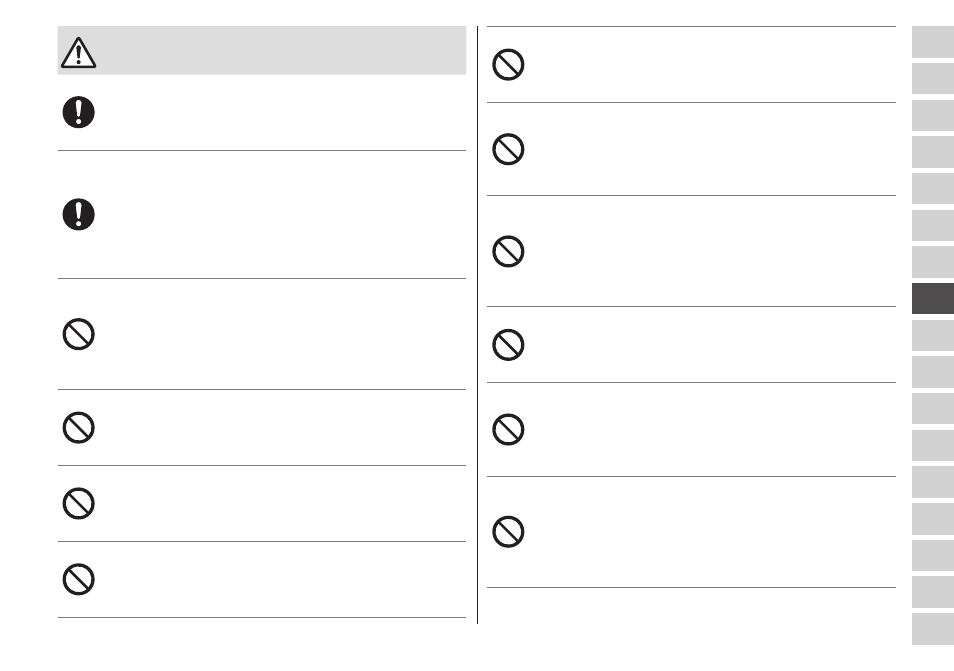Click the fifth prohibition icon in the right column
This screenshot has width=954, height=671.
click(508, 429)
